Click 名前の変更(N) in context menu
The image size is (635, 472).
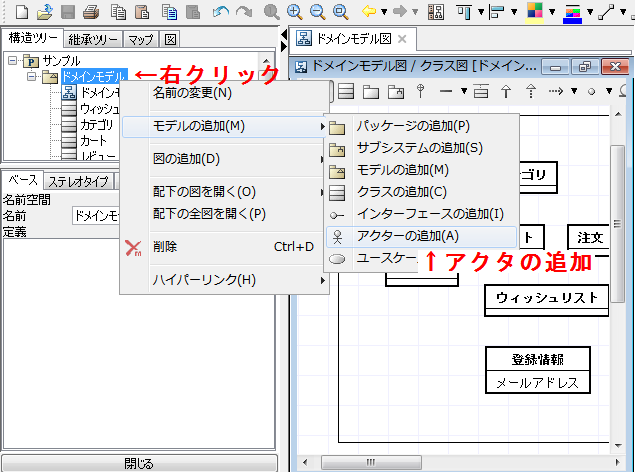point(192,93)
